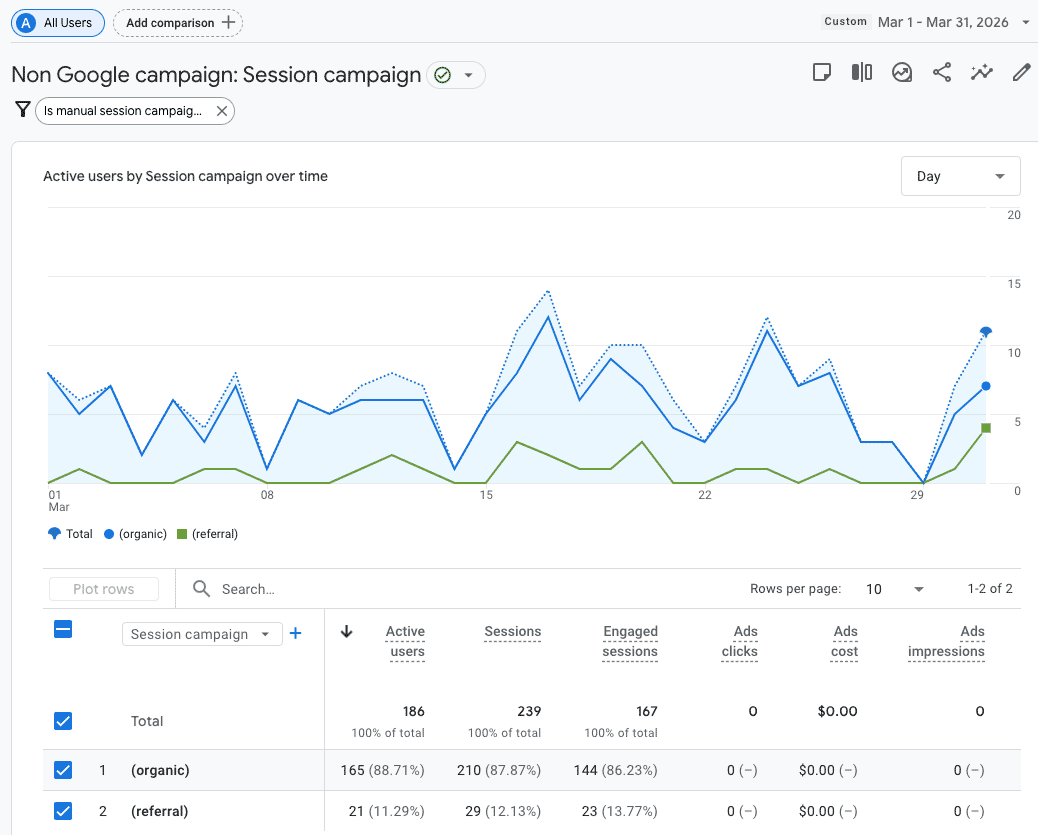Viewport: 1038px width, 835px height.
Task: Click Add comparison button
Action: [178, 22]
